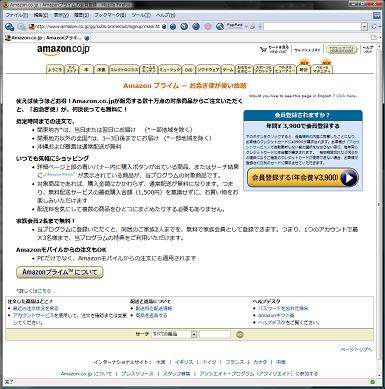Open the 最近の注文状況を見る link

tap(35, 308)
